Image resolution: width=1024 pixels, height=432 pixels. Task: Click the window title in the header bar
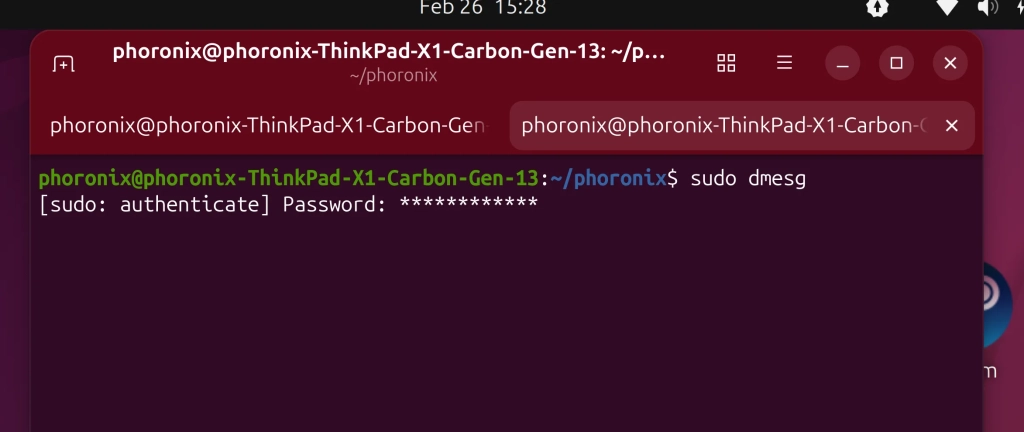click(x=388, y=52)
